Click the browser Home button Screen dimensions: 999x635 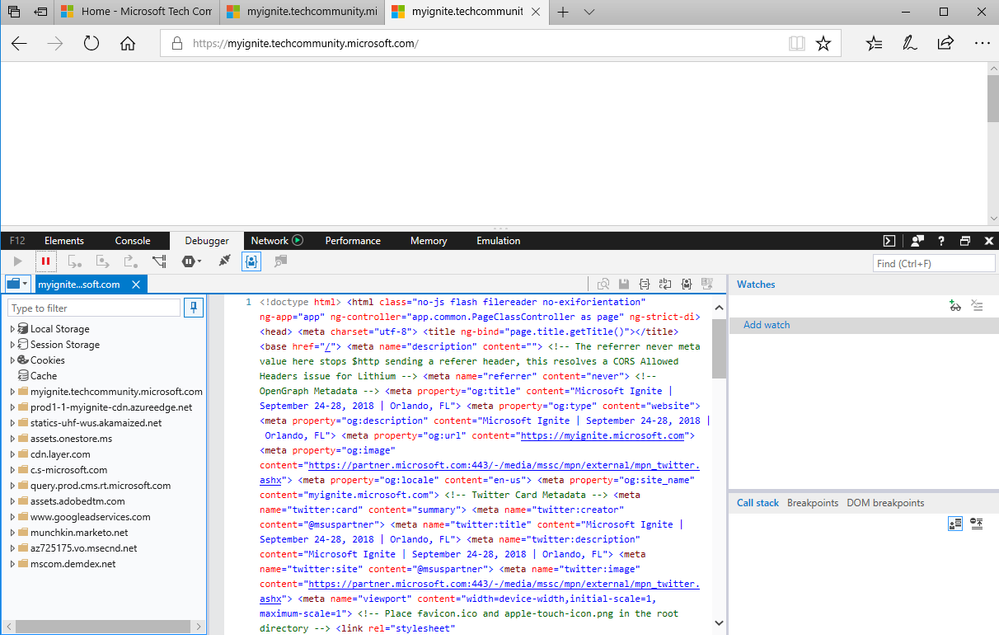pos(127,43)
